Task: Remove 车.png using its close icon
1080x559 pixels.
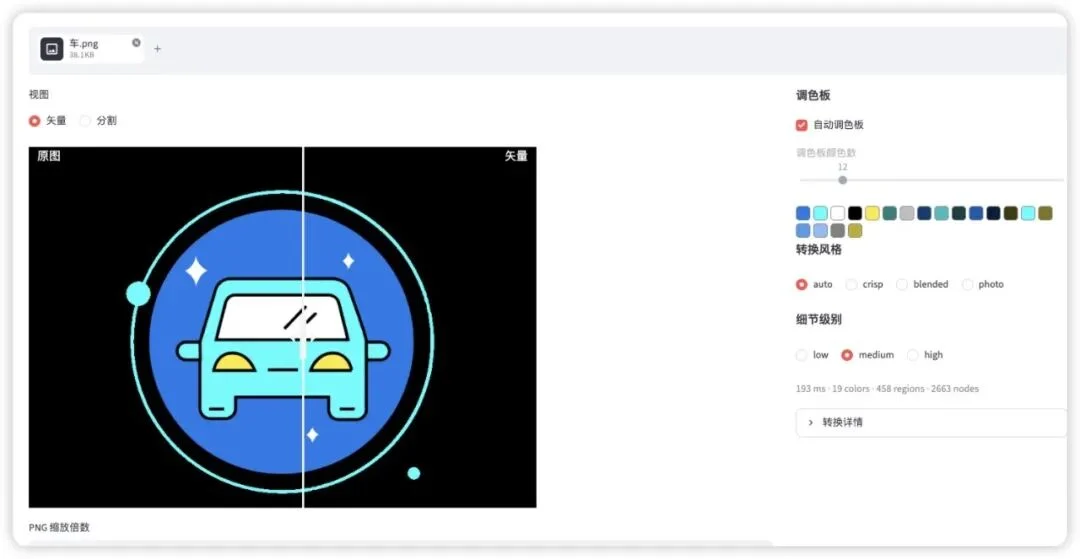Action: tap(136, 43)
